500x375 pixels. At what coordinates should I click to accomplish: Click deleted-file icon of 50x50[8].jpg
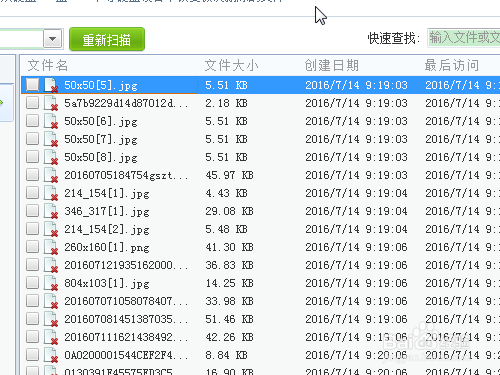click(x=51, y=157)
